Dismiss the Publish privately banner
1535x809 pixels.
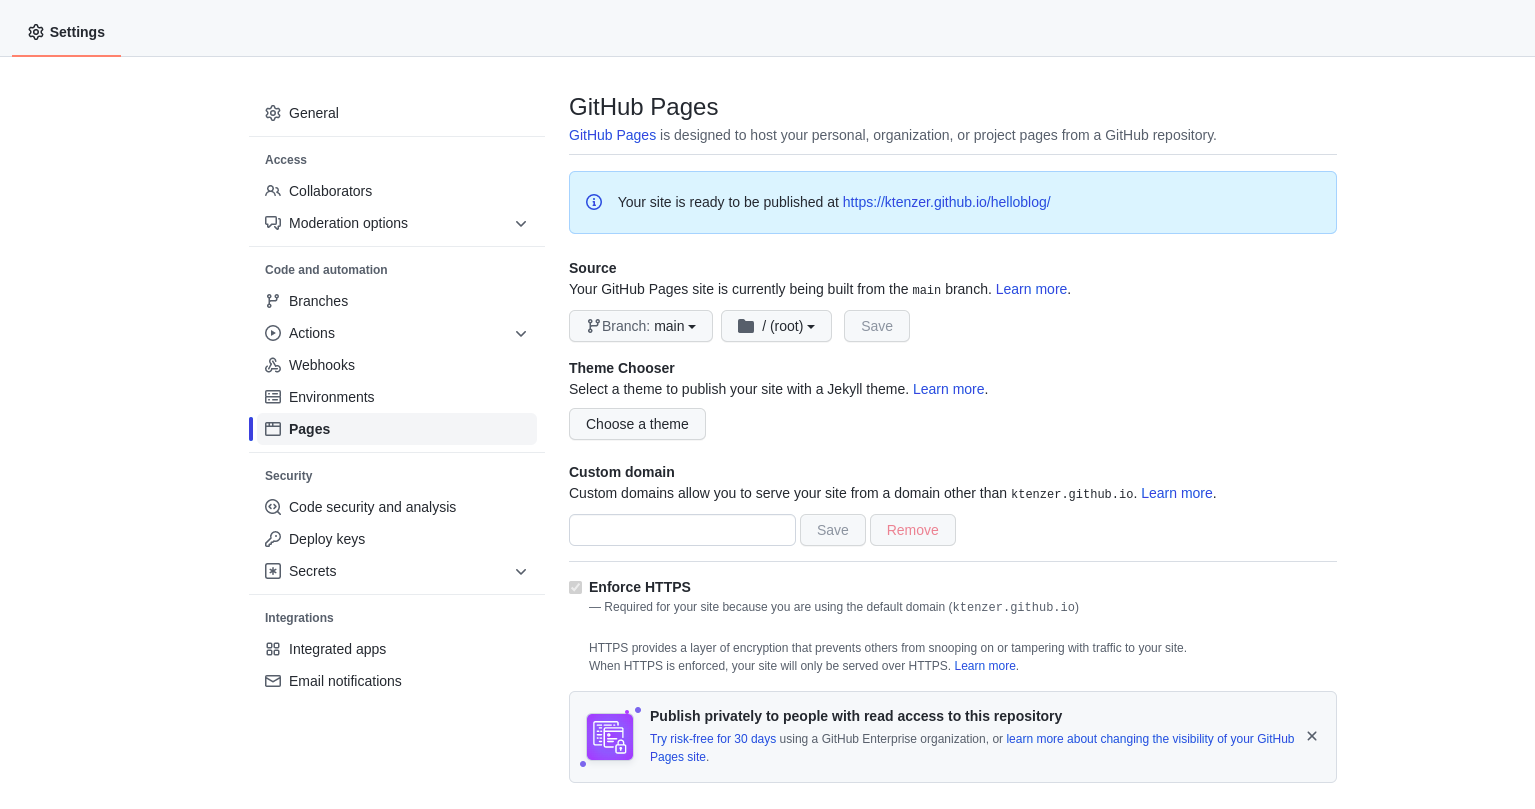coord(1312,736)
